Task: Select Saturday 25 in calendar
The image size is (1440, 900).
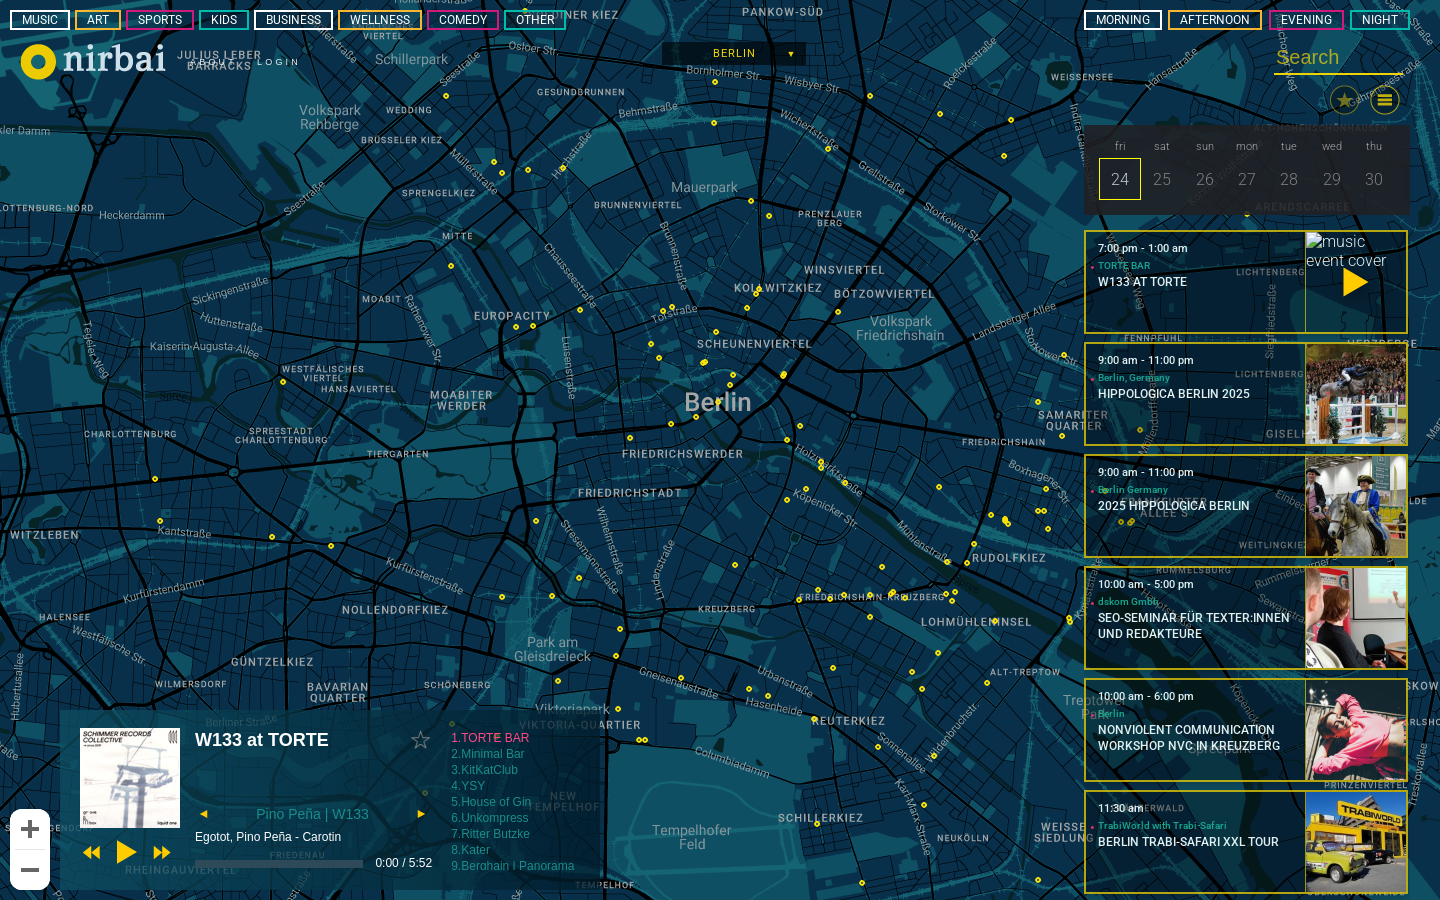Action: [x=1162, y=179]
